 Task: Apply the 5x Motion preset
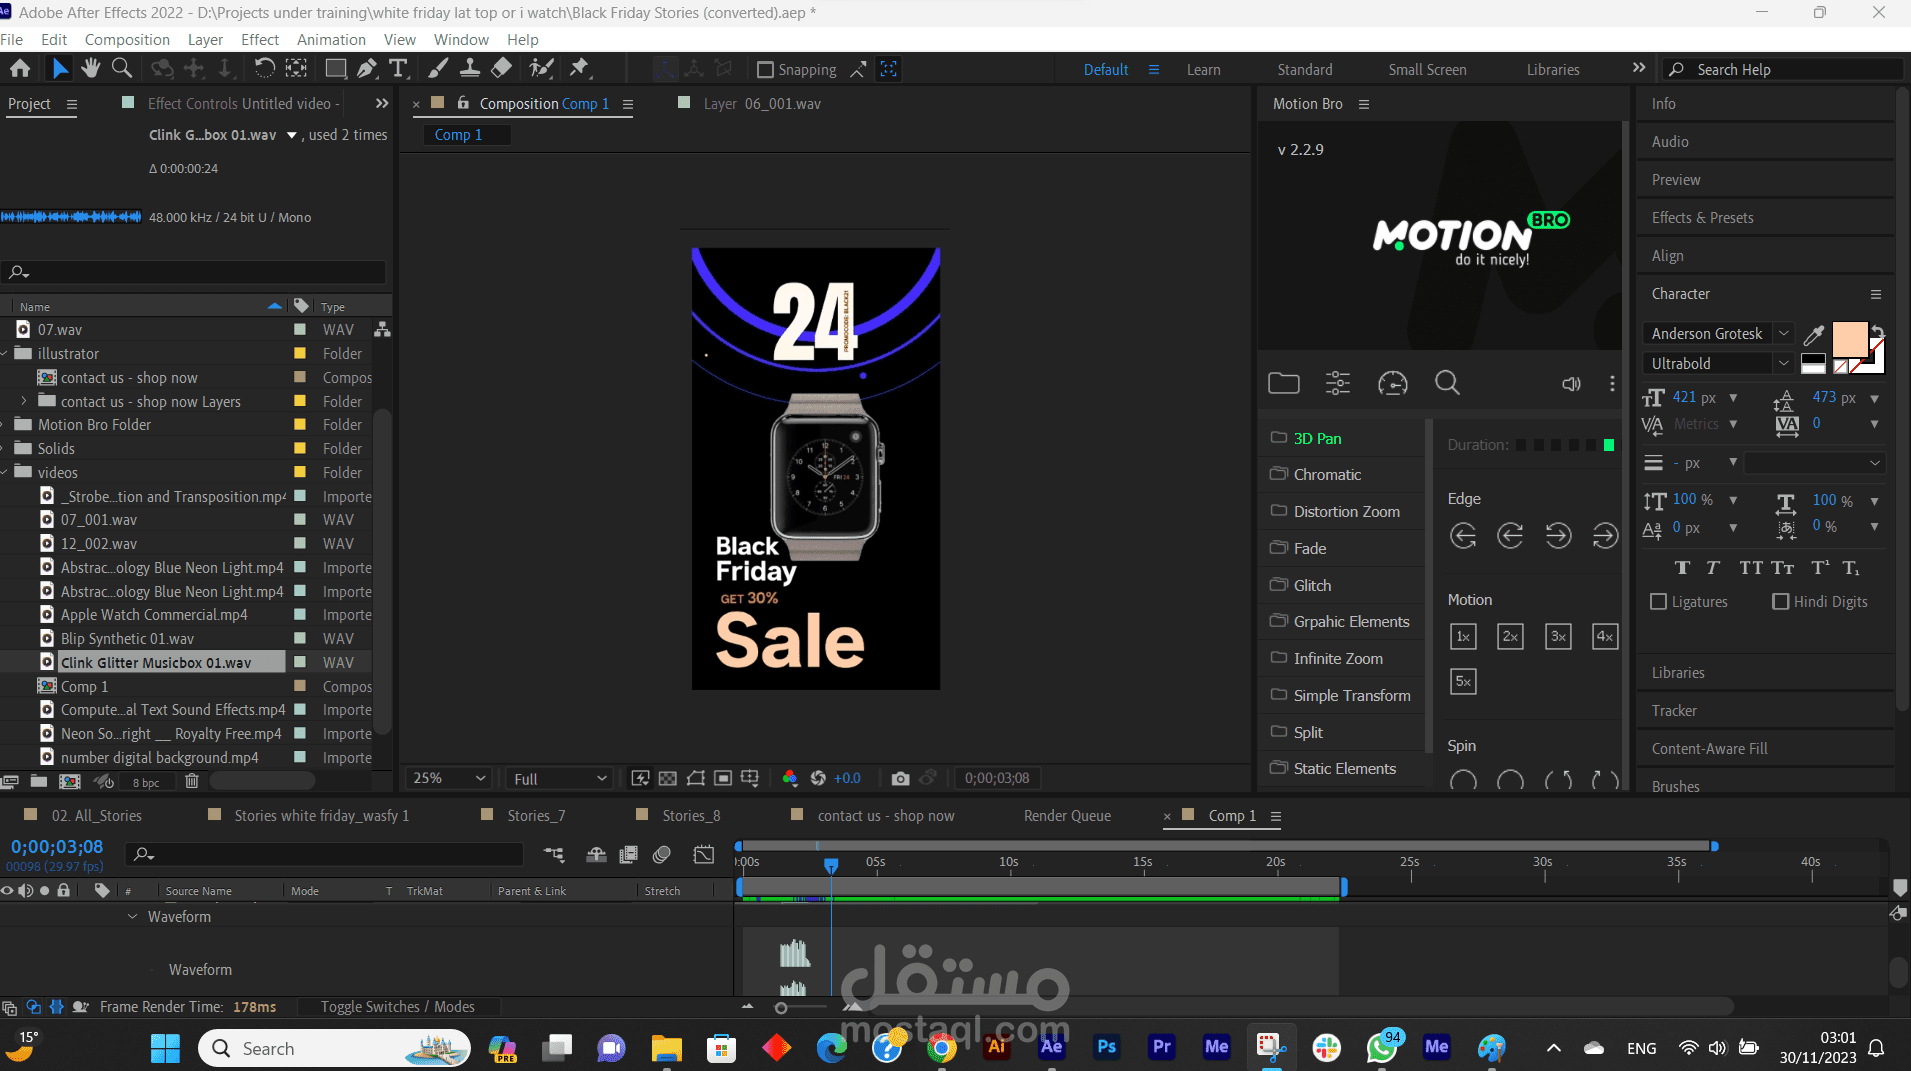pos(1463,682)
